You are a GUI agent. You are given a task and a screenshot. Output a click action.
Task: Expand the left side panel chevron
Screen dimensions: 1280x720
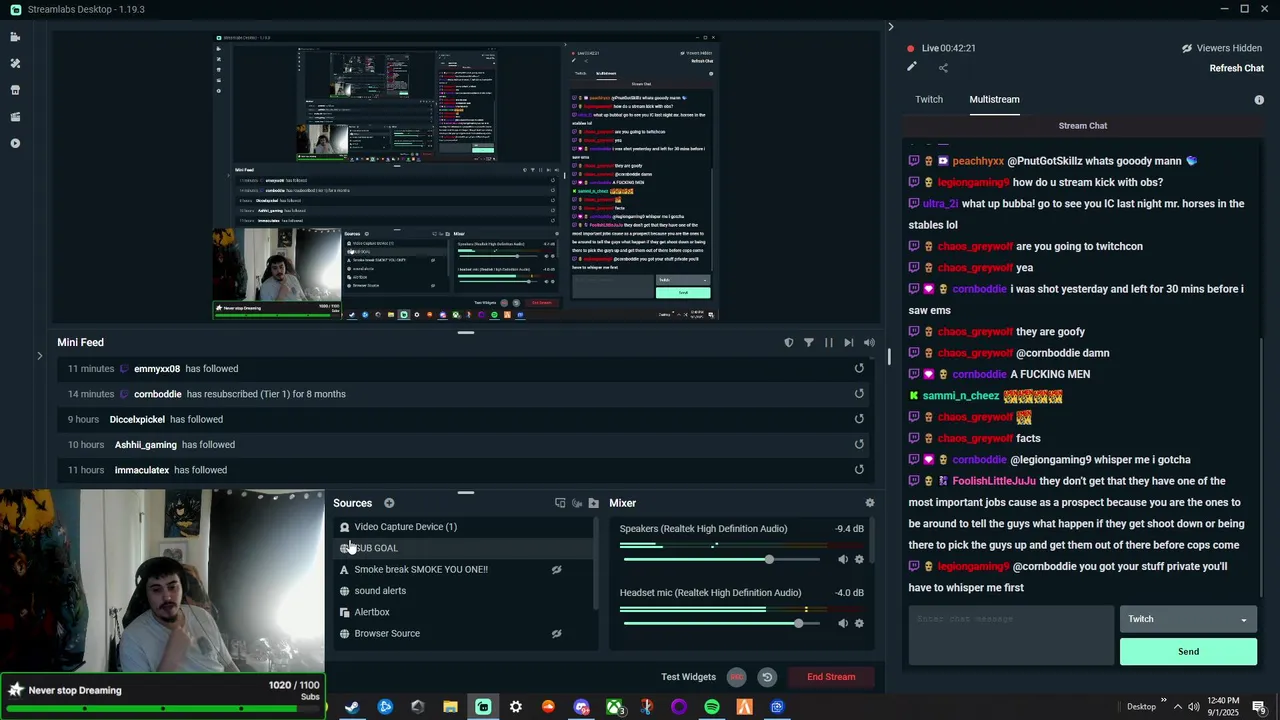tap(39, 355)
